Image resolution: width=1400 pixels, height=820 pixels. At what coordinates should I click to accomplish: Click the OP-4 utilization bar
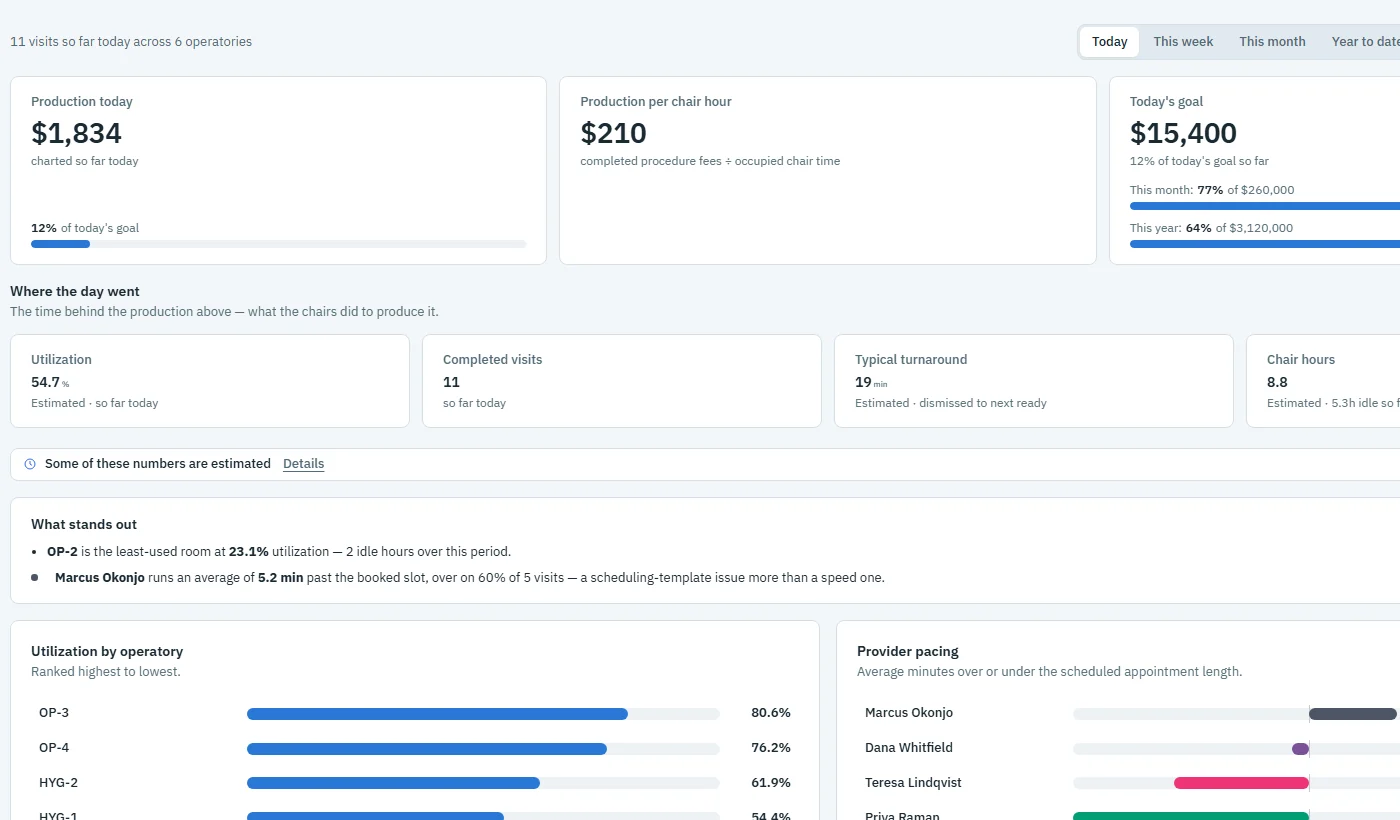[483, 749]
